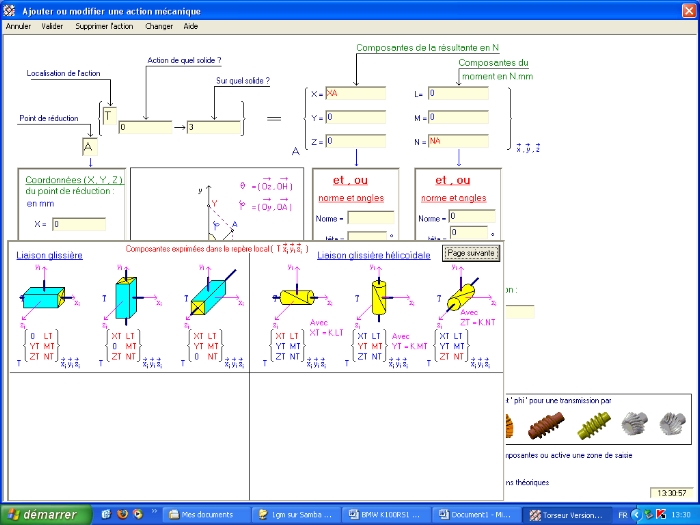The height and width of the screenshot is (525, 700).
Task: Open the Changer menu
Action: click(x=159, y=26)
